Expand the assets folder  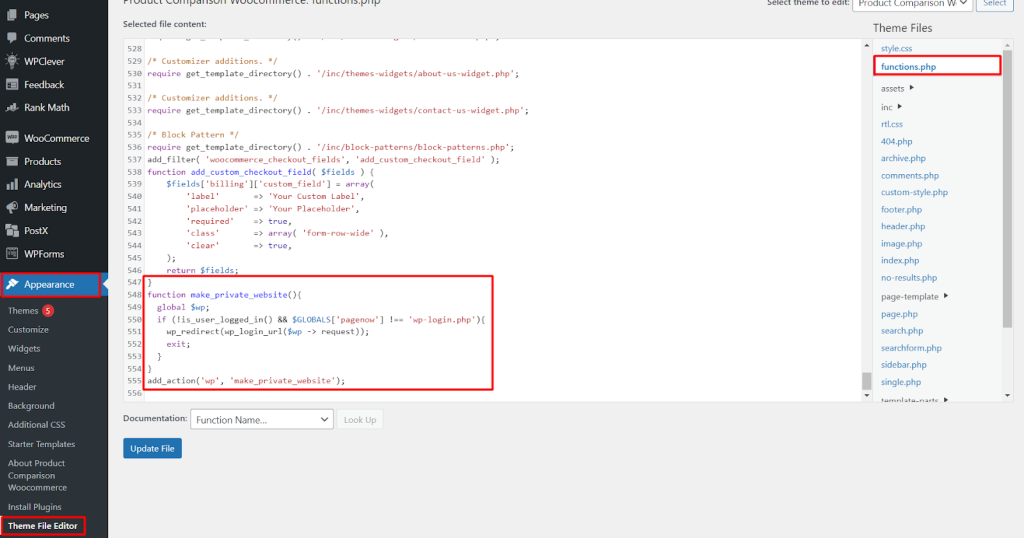(x=897, y=88)
